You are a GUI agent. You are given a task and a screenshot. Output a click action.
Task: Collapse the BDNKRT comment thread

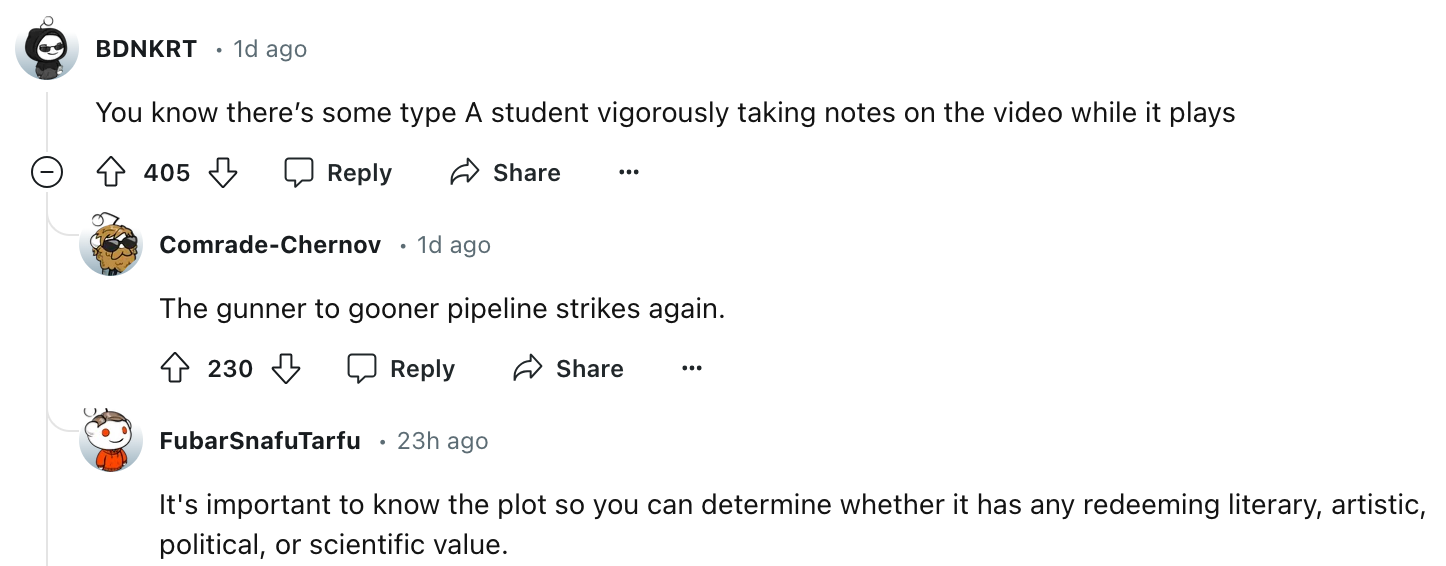tap(46, 174)
